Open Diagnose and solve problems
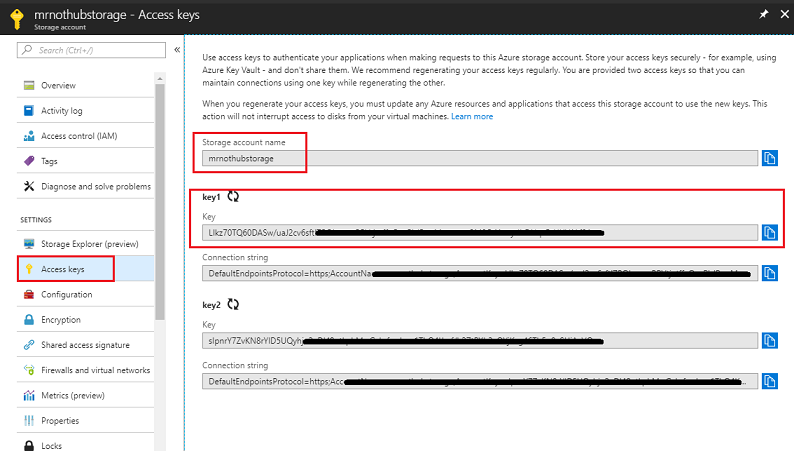The height and width of the screenshot is (451, 794). (96, 186)
